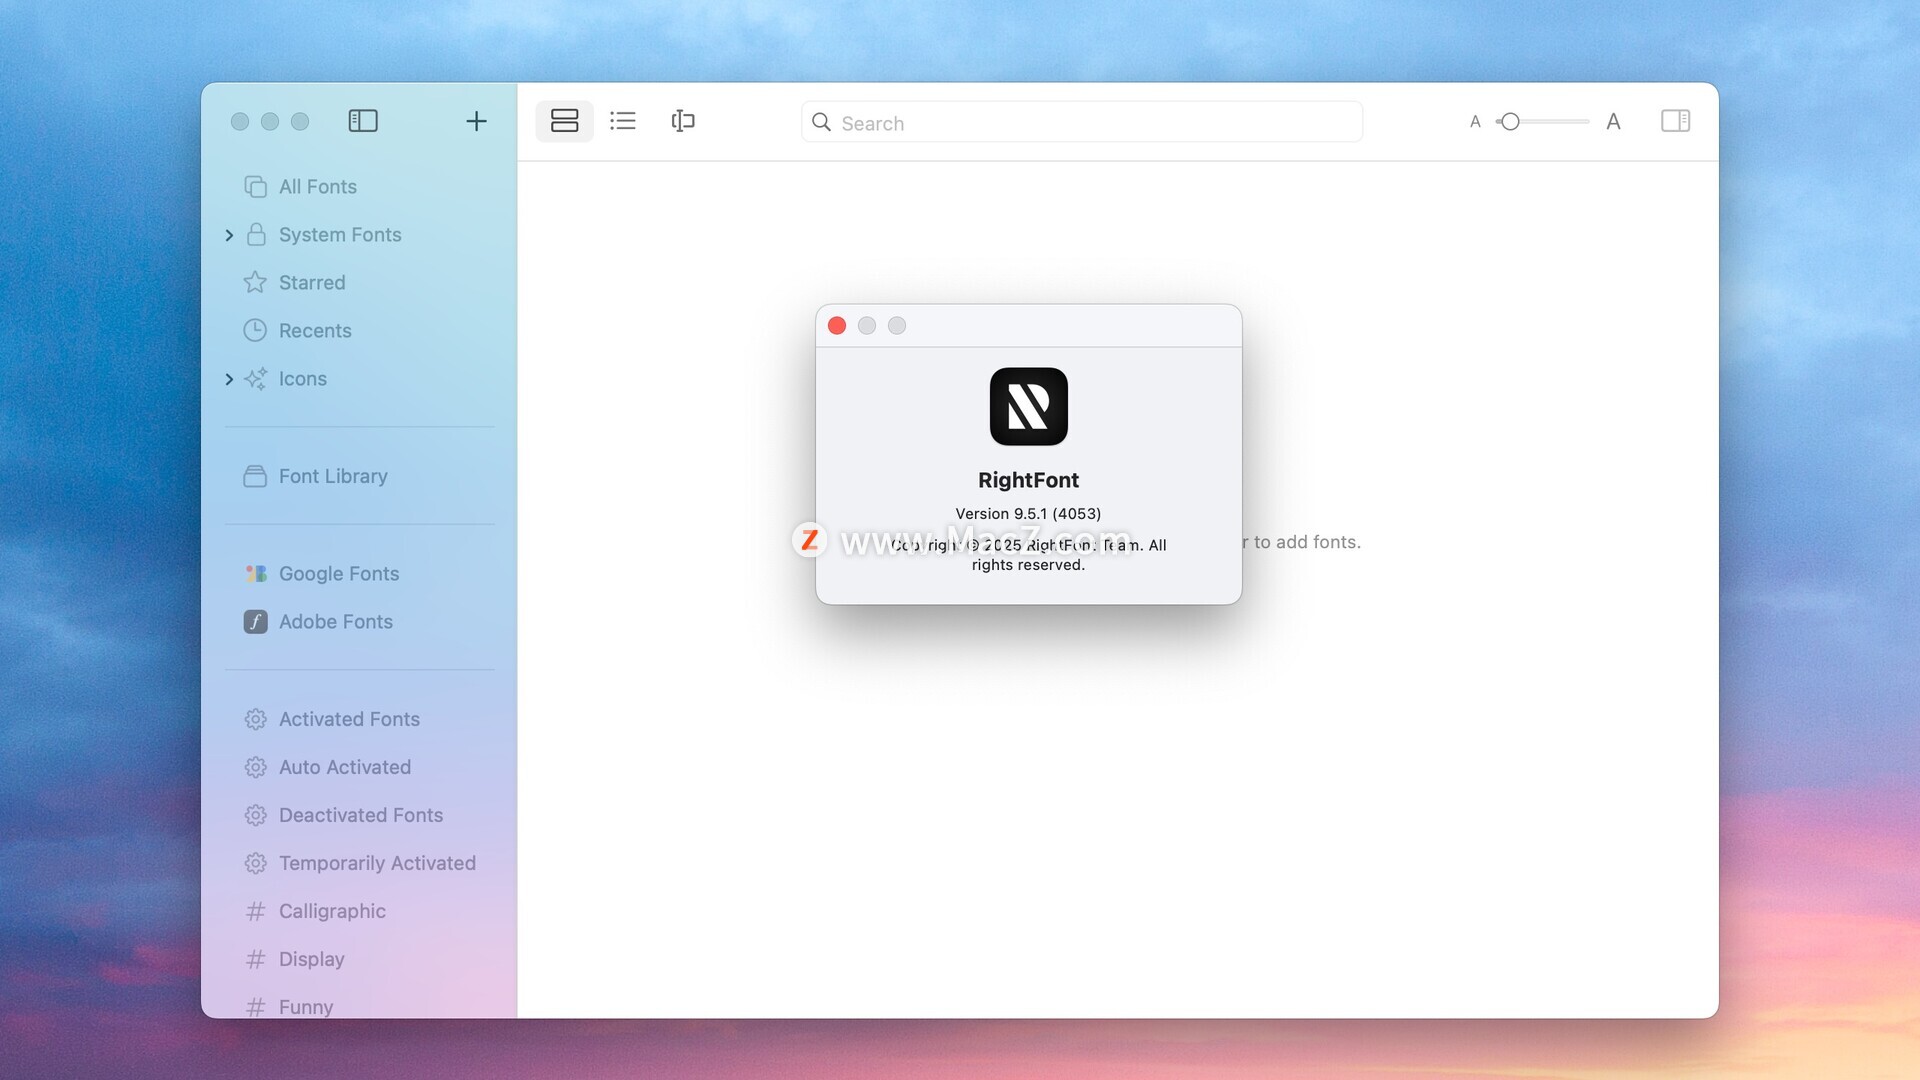The height and width of the screenshot is (1080, 1920).
Task: Click the Deactivated Fonts gear icon
Action: [x=255, y=815]
